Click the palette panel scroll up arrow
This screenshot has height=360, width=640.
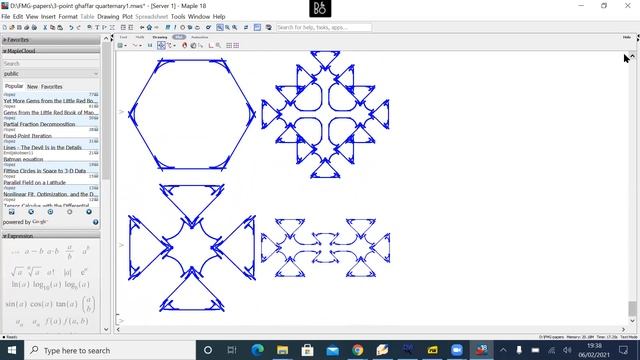pyautogui.click(x=106, y=38)
